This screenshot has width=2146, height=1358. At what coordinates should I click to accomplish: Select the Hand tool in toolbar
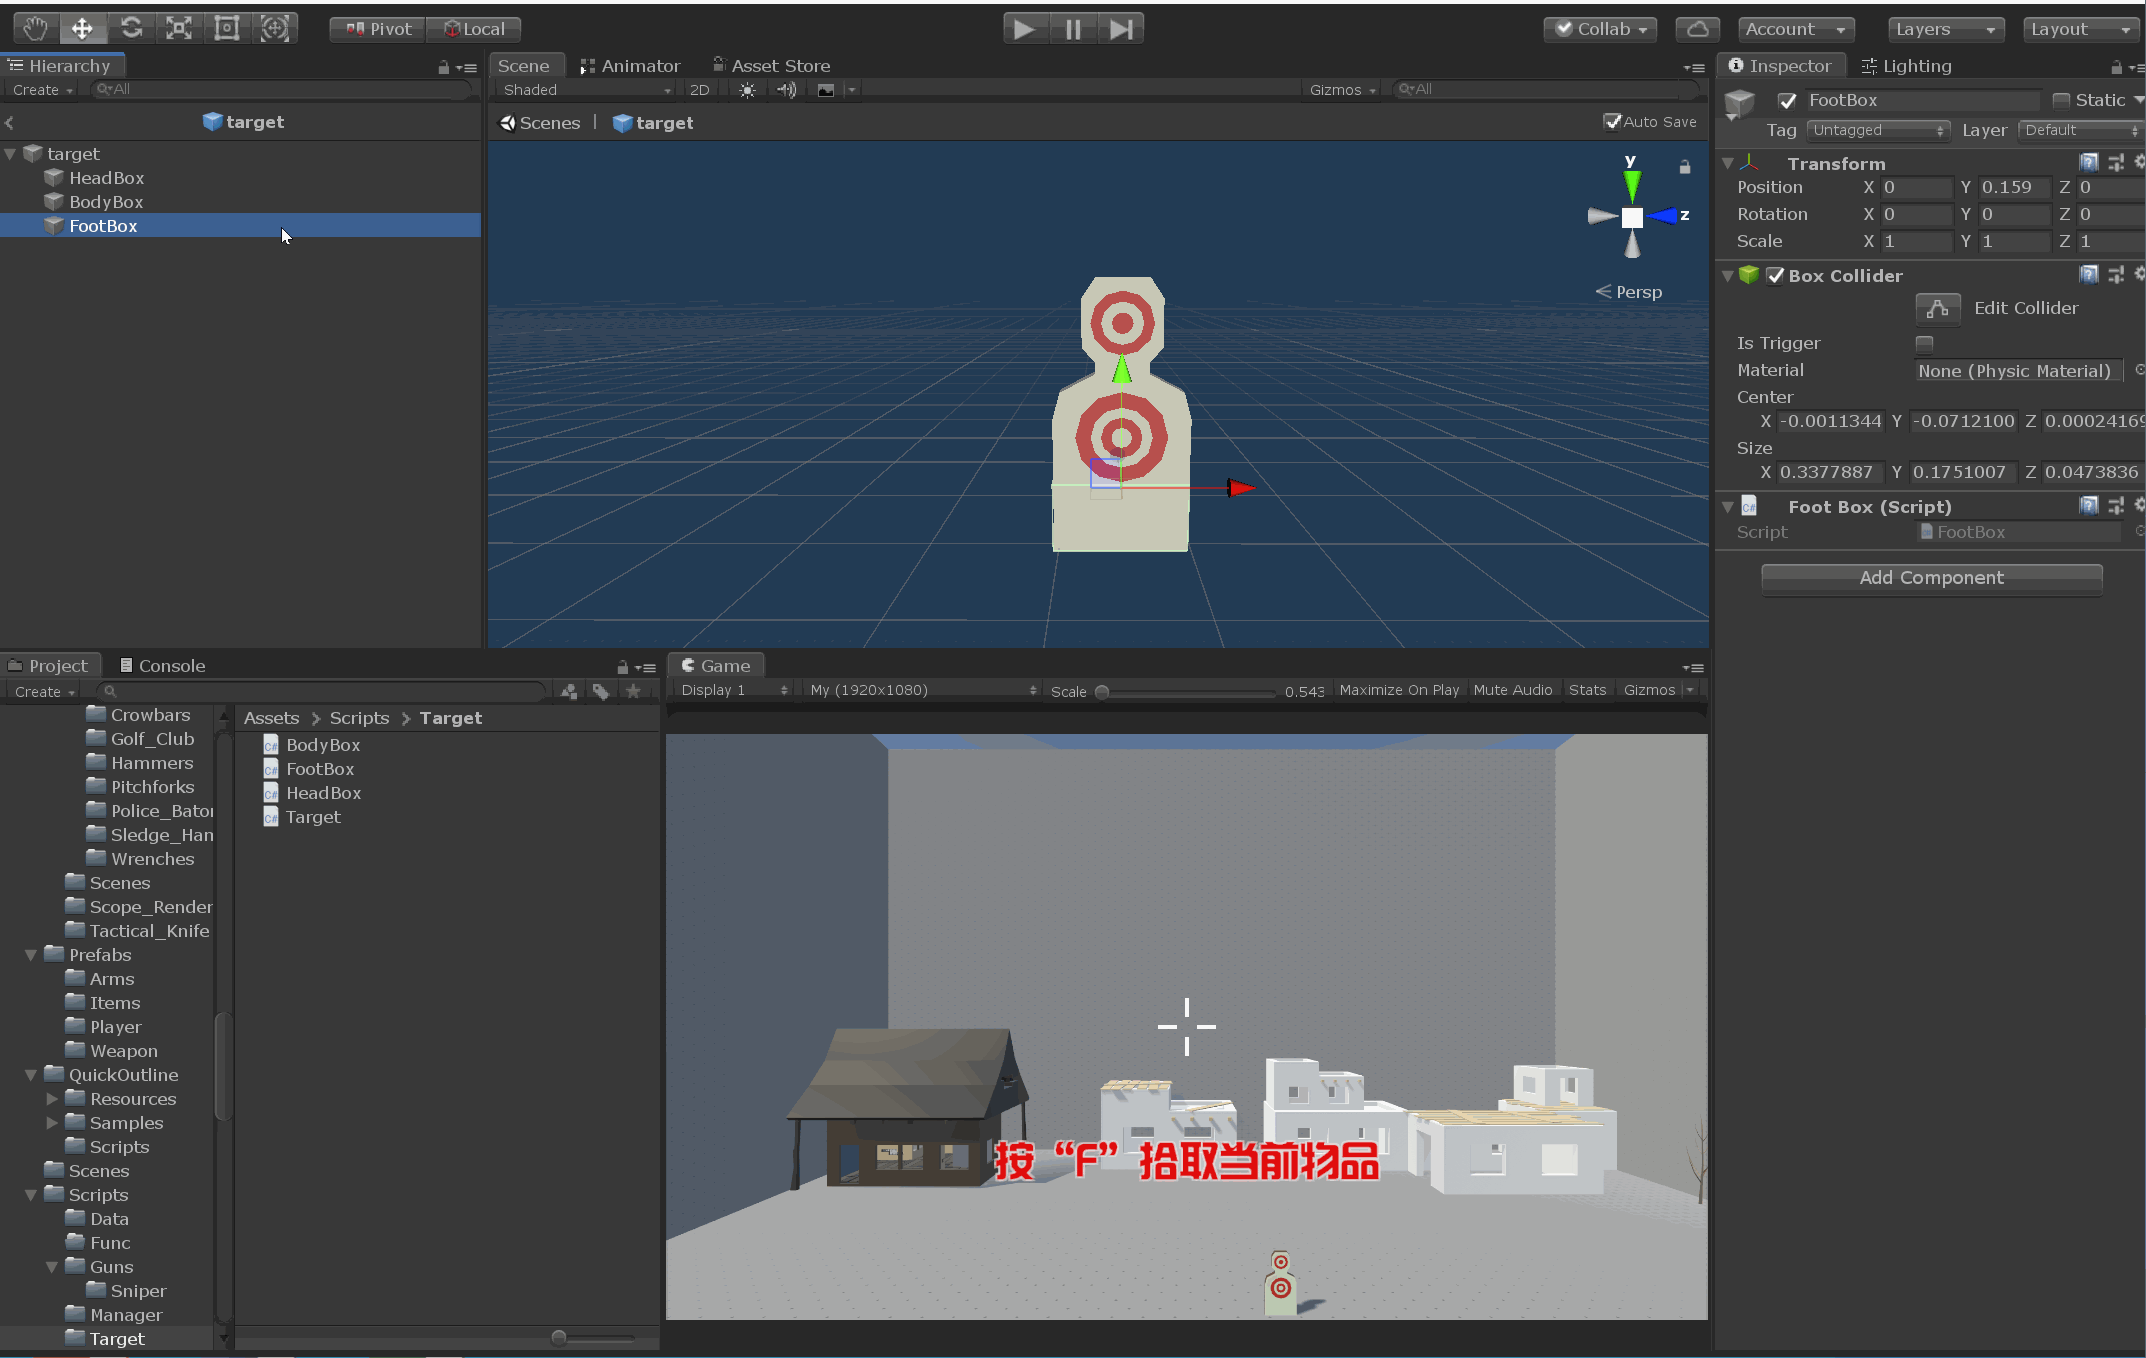(35, 29)
